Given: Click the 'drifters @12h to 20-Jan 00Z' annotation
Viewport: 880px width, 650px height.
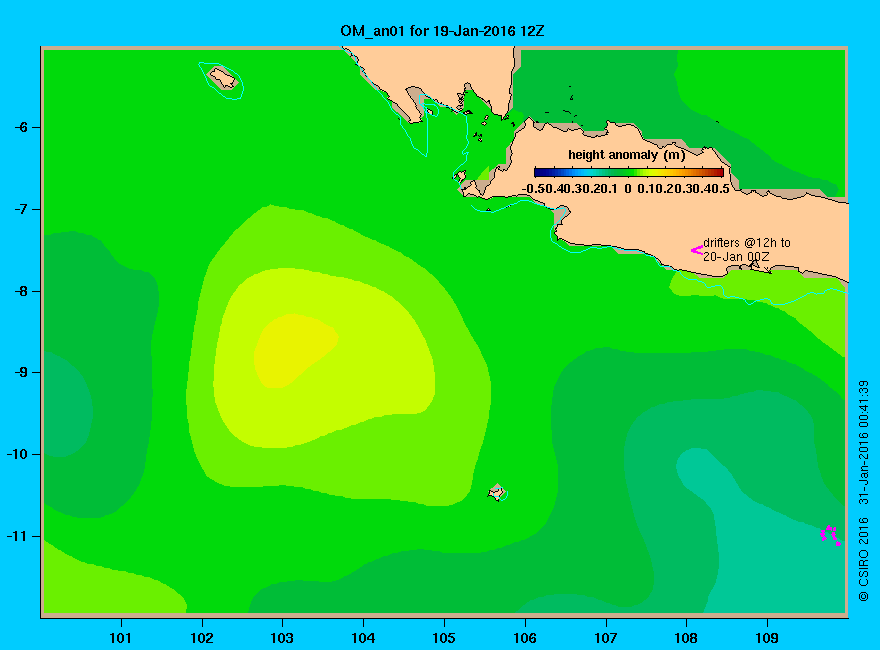Looking at the screenshot, I should 746,250.
